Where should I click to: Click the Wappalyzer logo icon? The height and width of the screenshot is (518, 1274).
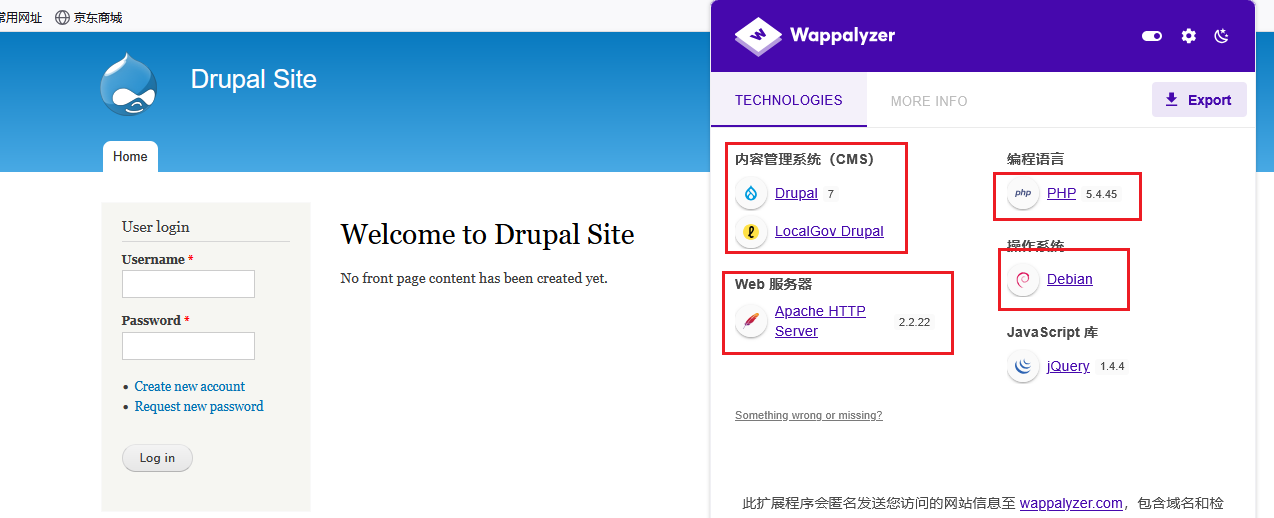tap(758, 35)
